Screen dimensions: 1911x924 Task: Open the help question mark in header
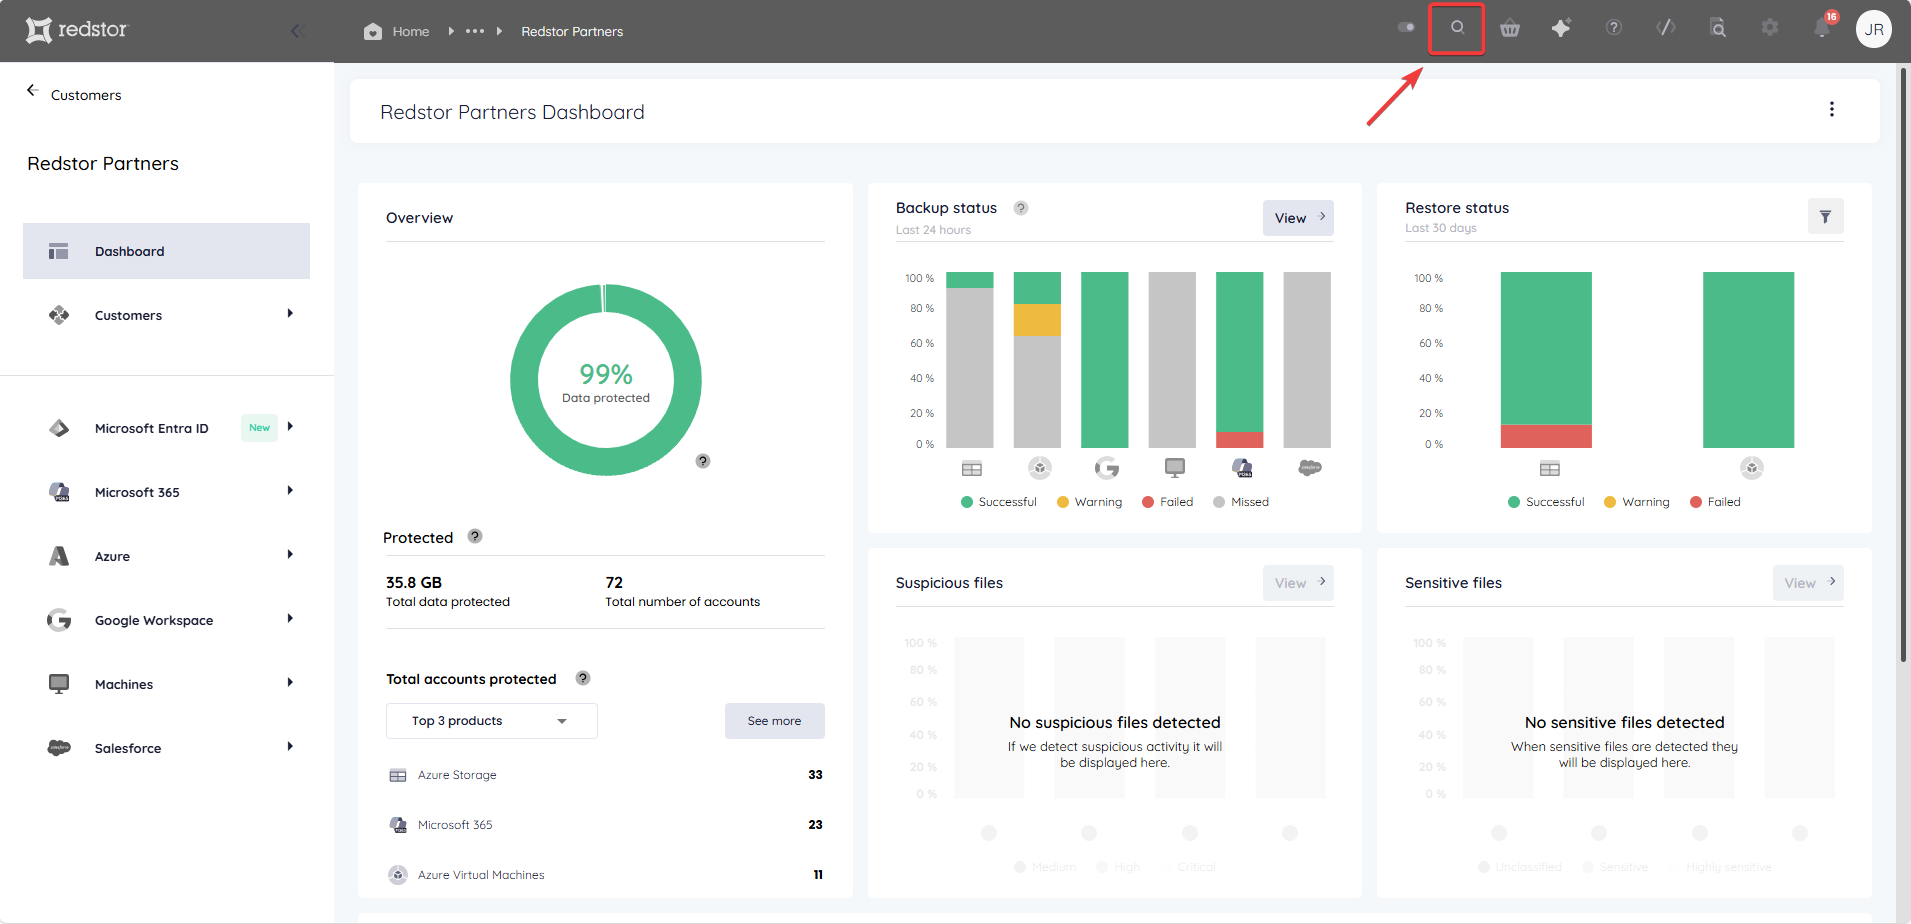tap(1614, 28)
